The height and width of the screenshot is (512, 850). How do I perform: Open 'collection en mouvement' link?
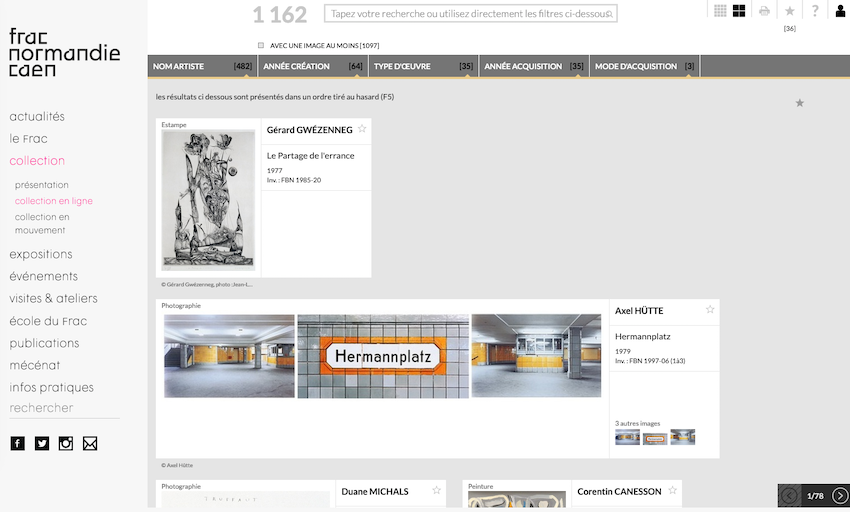(42, 223)
